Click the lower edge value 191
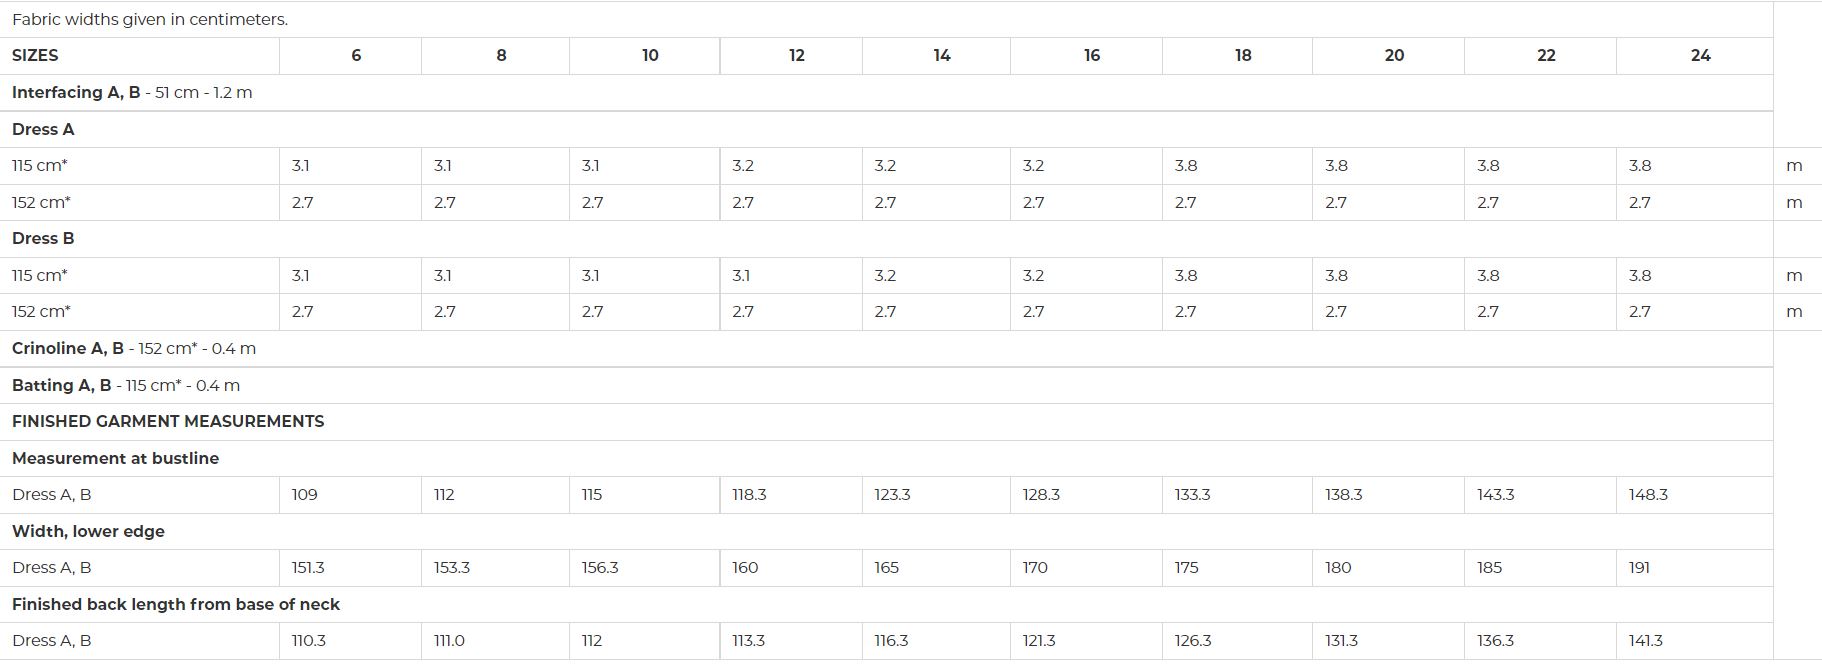 pyautogui.click(x=1639, y=567)
